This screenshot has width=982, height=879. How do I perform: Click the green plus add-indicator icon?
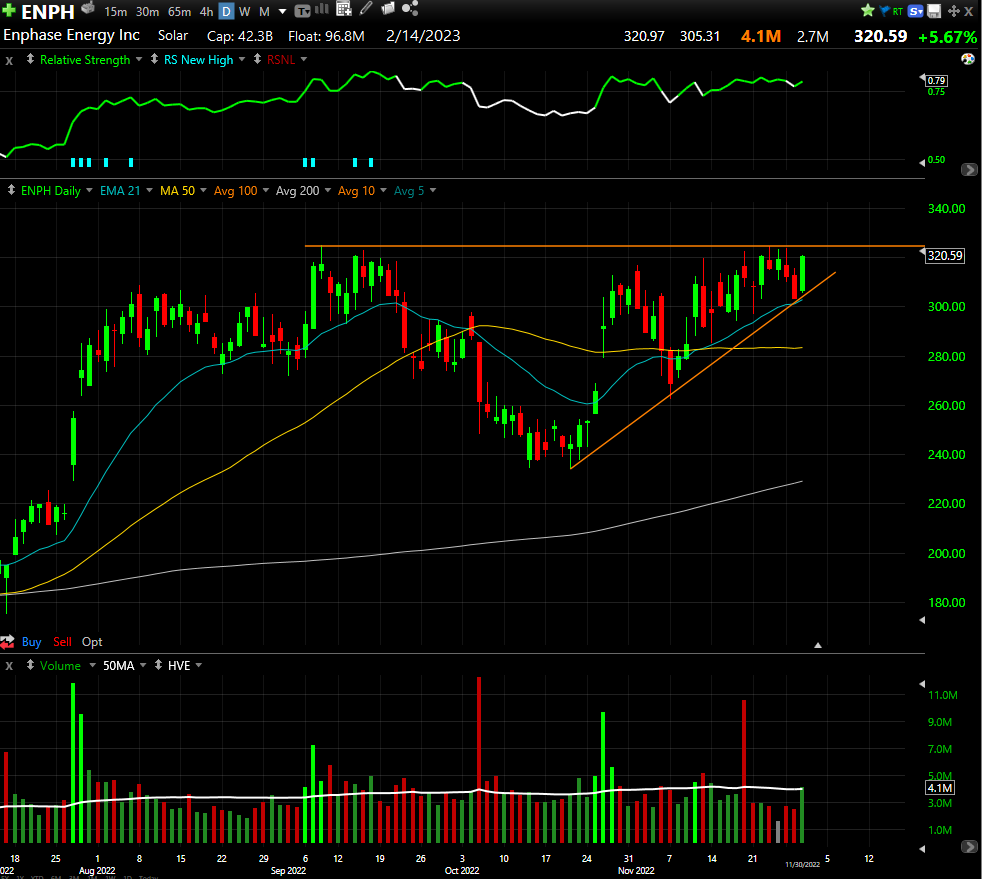pos(9,11)
